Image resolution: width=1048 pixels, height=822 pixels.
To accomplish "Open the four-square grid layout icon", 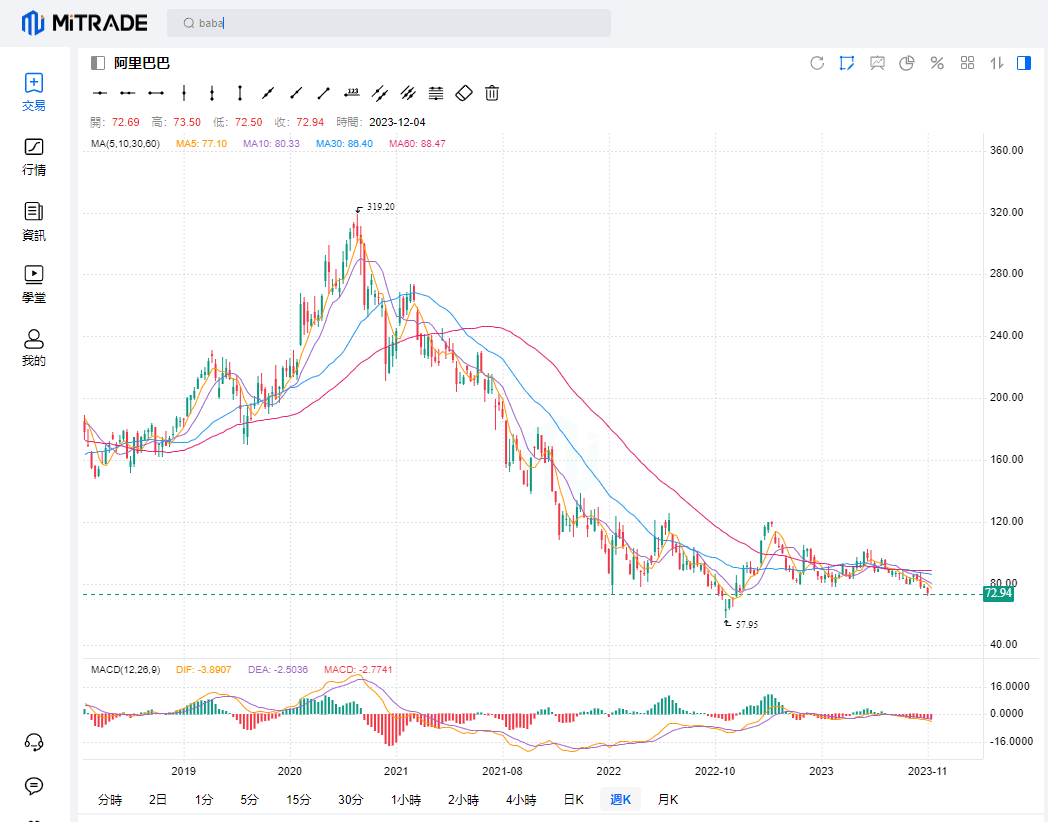I will (x=967, y=63).
